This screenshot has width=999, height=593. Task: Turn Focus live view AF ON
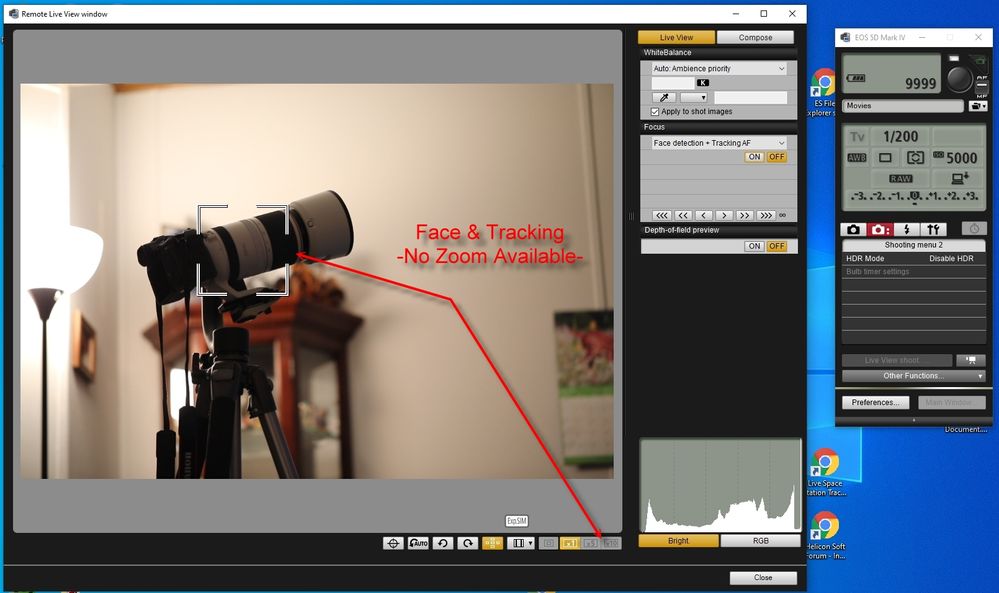click(x=754, y=157)
